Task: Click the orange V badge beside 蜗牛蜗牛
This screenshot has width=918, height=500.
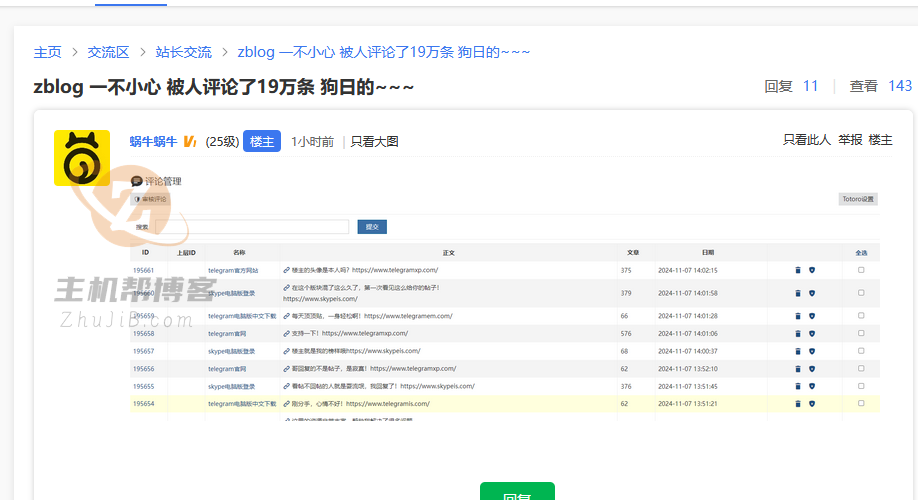Action: coord(190,141)
